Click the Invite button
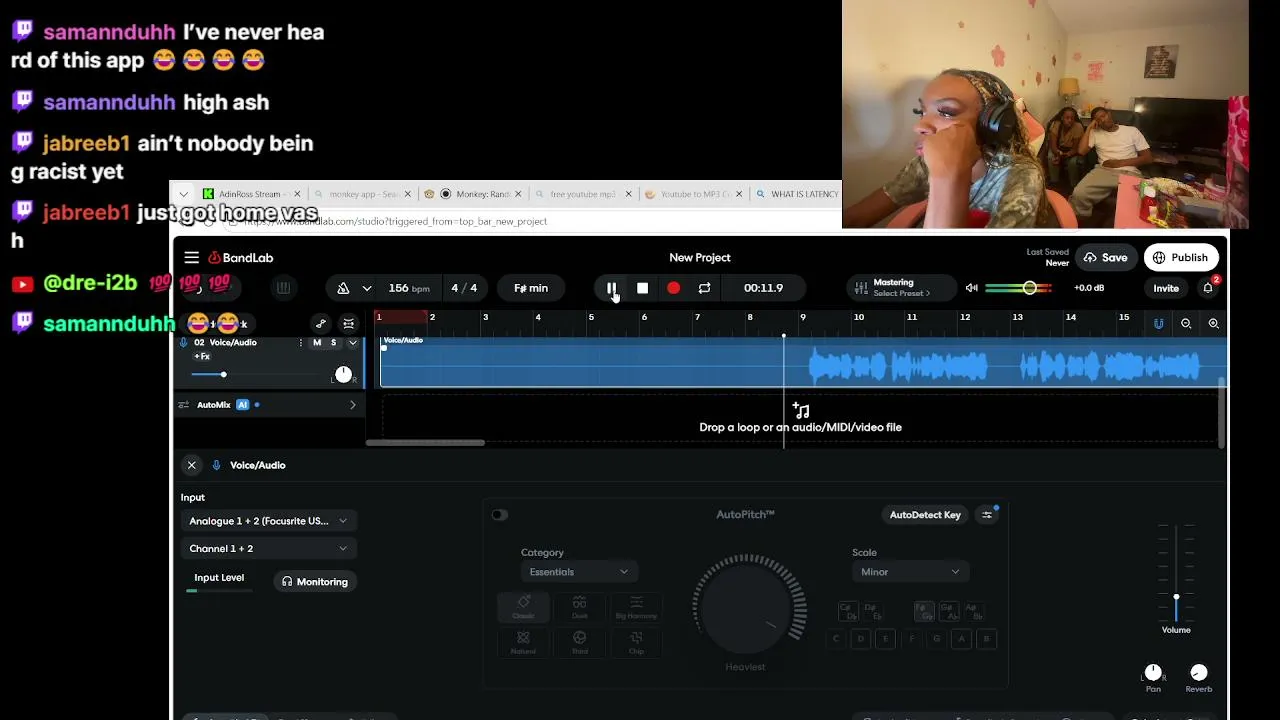This screenshot has height=720, width=1280. [x=1166, y=288]
